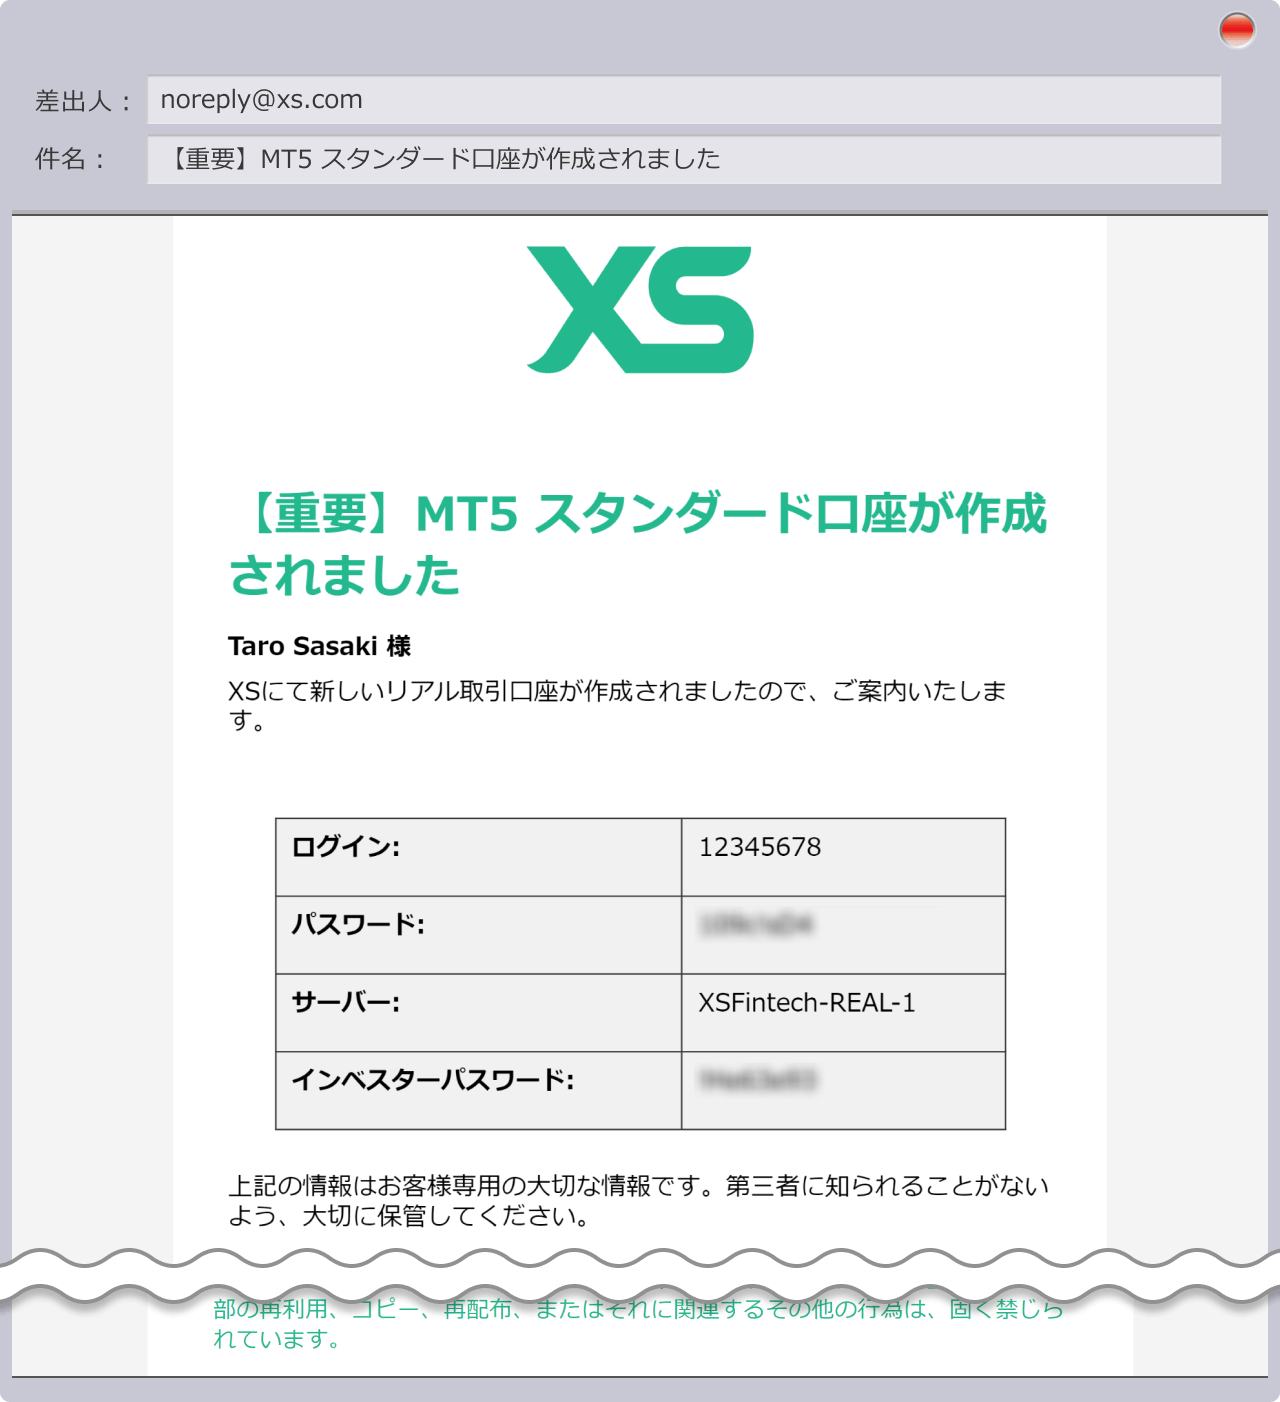Click the ログイン: label cell
This screenshot has height=1402, width=1280.
(x=479, y=857)
